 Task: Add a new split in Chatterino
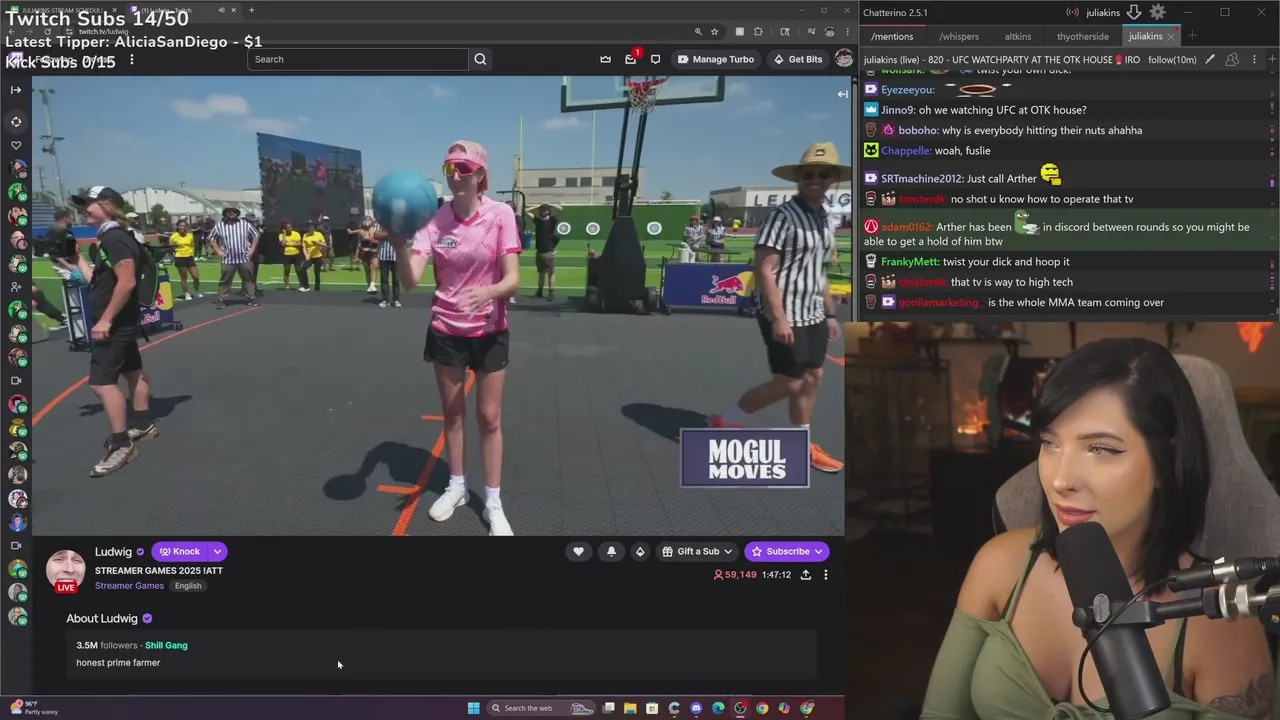tap(1272, 59)
